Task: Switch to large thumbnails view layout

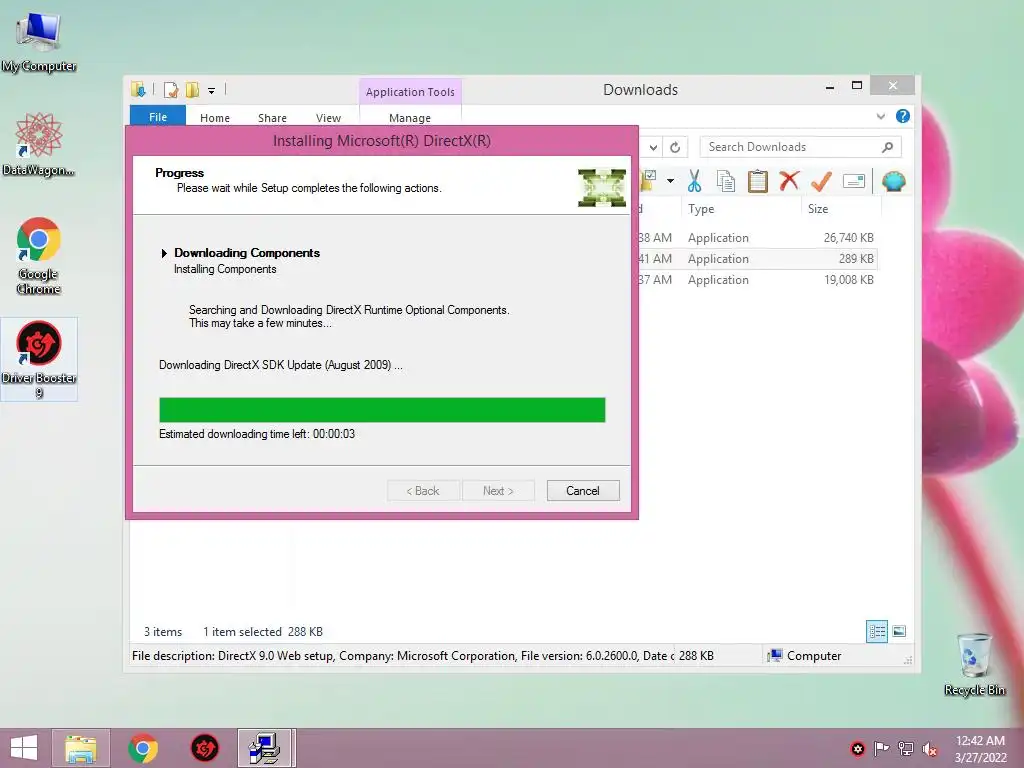Action: 899,632
